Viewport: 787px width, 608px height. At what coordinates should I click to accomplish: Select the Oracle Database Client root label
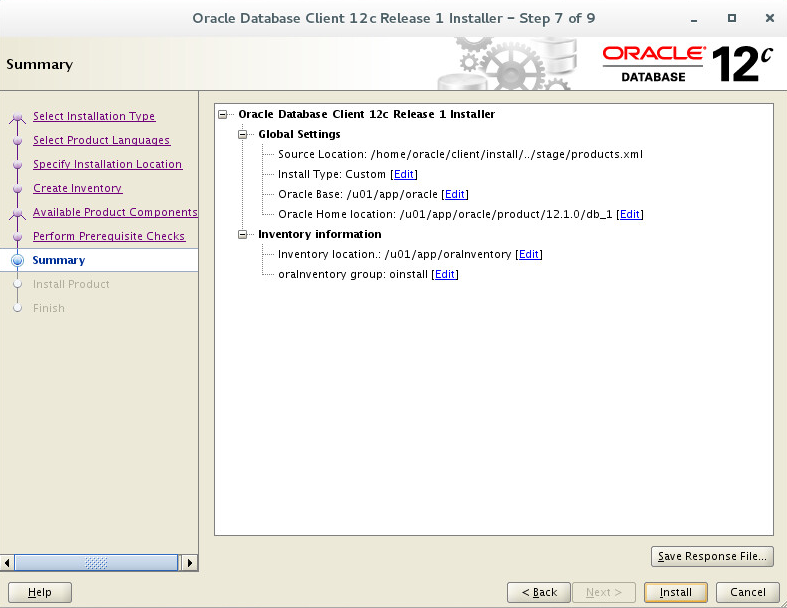click(367, 114)
